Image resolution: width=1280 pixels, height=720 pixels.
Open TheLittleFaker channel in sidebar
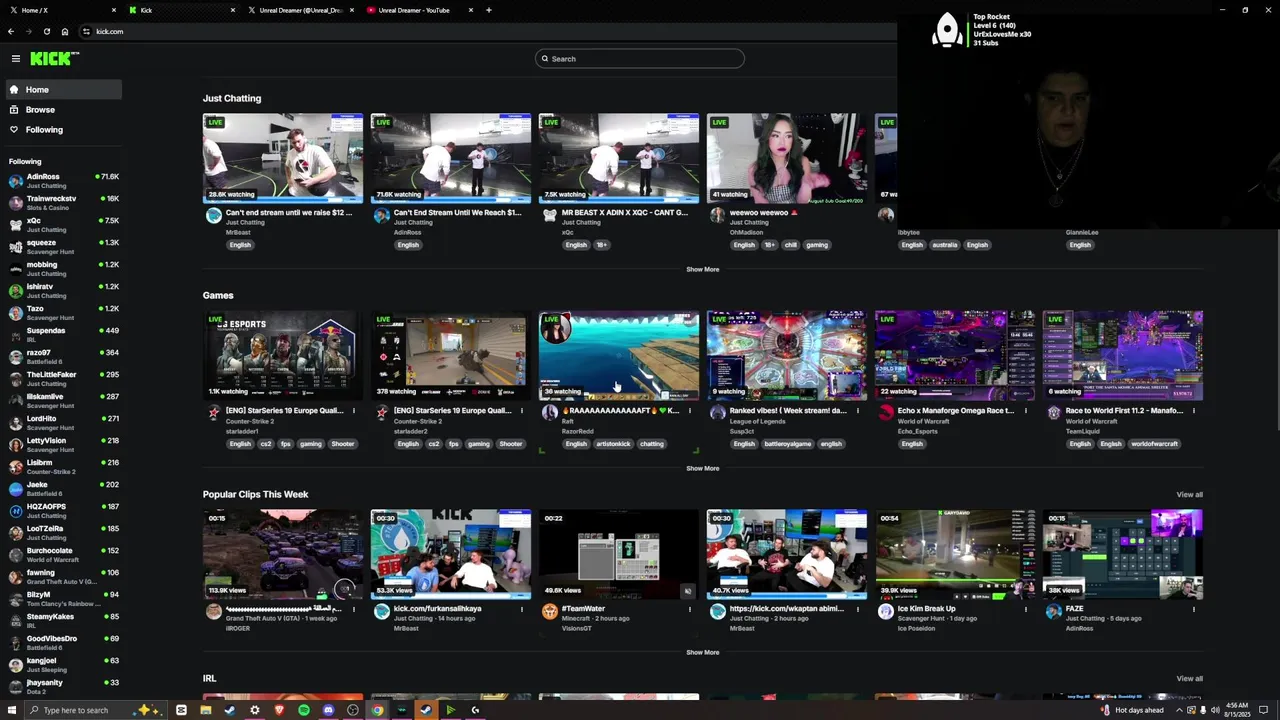(63, 379)
